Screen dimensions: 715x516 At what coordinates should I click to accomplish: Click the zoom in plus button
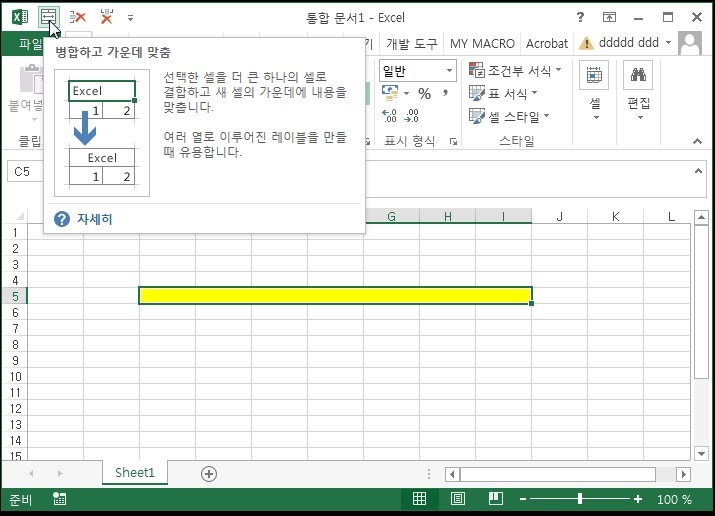point(638,500)
